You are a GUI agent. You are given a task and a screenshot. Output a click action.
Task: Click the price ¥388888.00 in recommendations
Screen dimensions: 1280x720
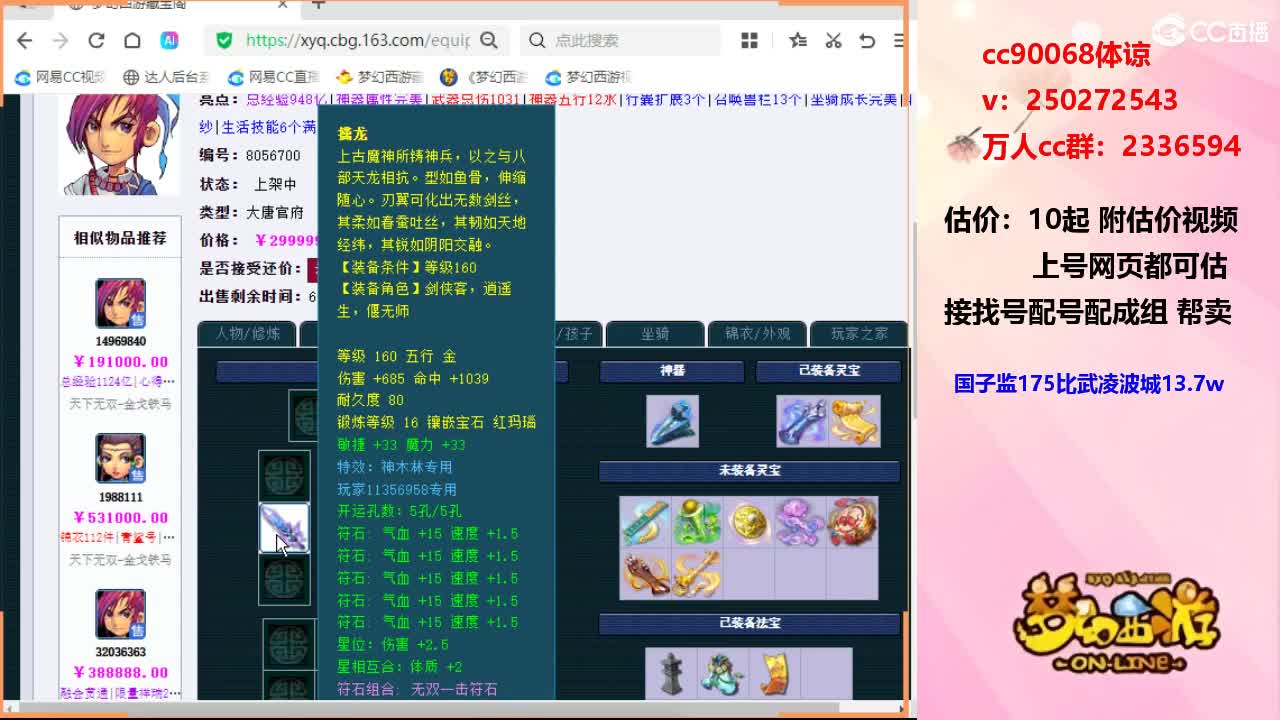[121, 673]
